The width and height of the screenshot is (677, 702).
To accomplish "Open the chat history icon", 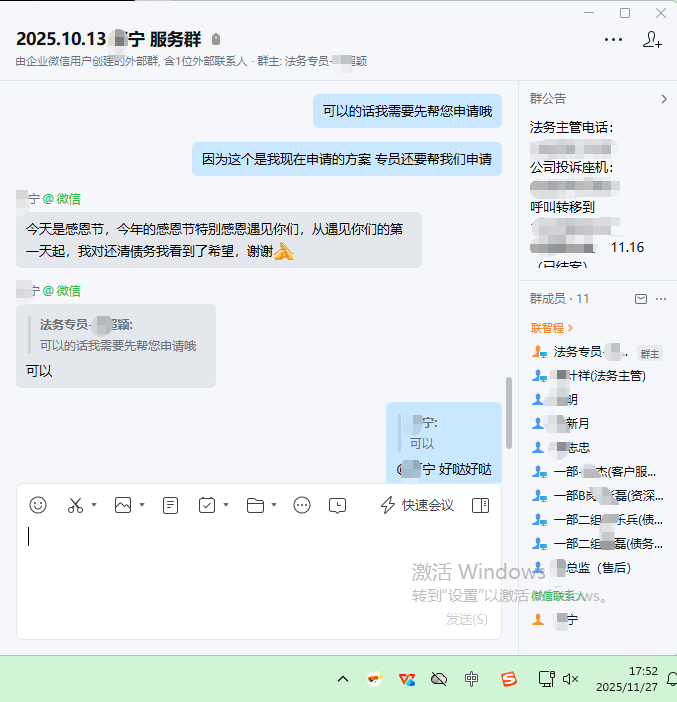I will coord(338,505).
